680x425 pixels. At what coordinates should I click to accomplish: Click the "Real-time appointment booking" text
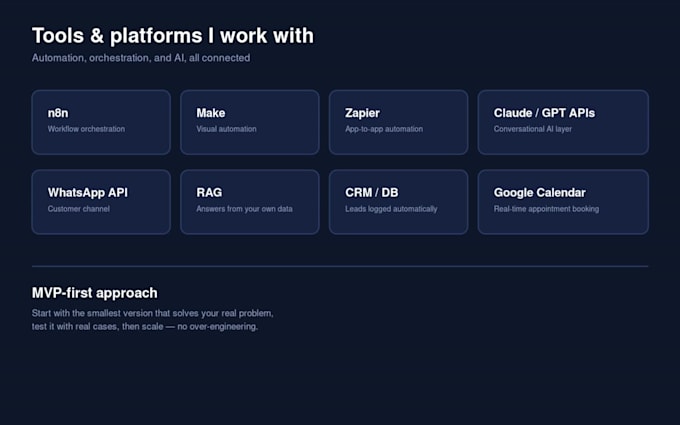point(546,209)
